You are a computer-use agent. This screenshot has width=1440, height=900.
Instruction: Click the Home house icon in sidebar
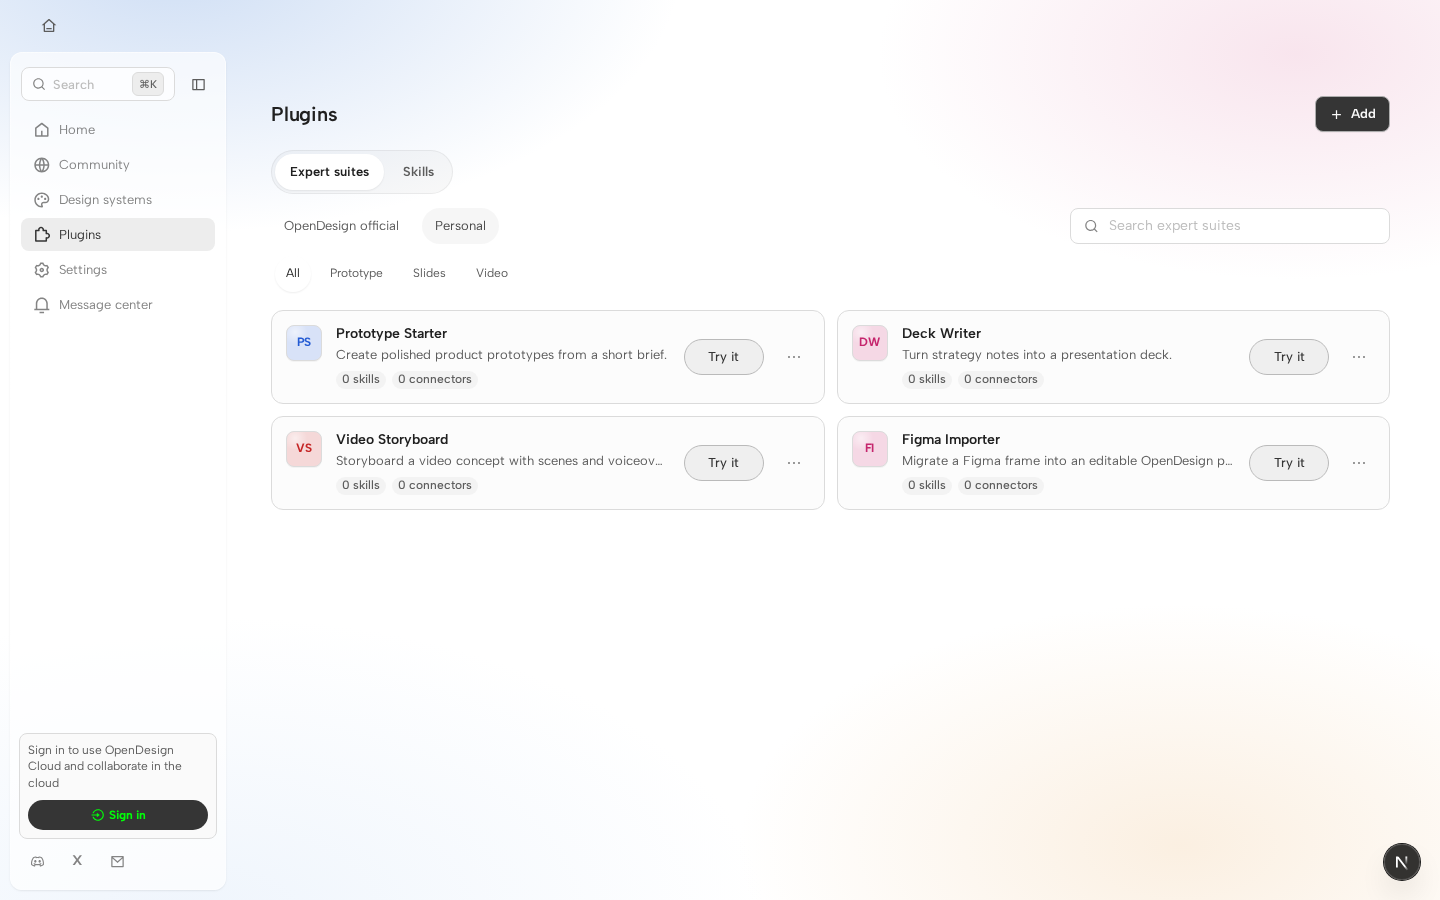[x=42, y=130]
